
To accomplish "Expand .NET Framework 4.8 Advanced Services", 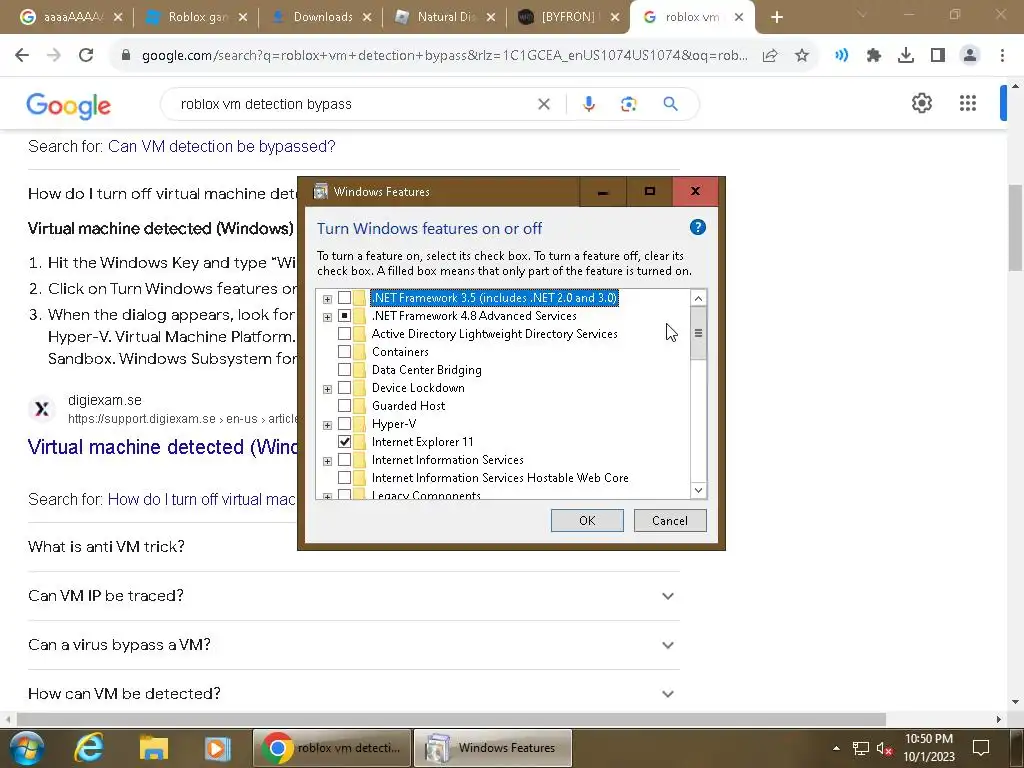I will coord(327,317).
